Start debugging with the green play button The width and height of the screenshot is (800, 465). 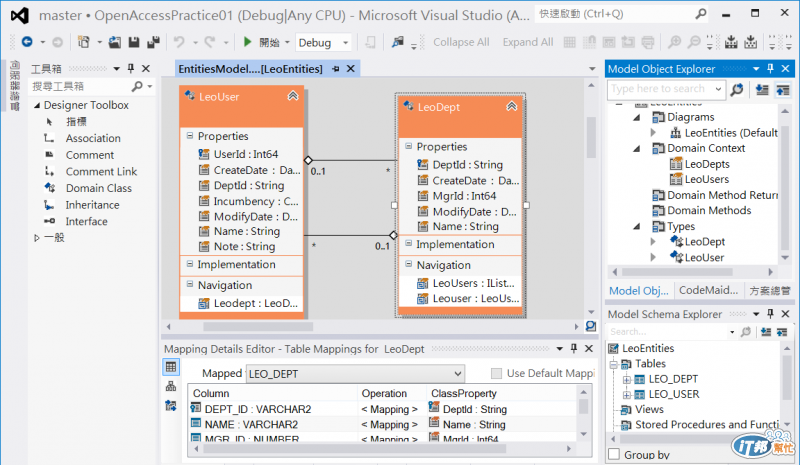(247, 42)
